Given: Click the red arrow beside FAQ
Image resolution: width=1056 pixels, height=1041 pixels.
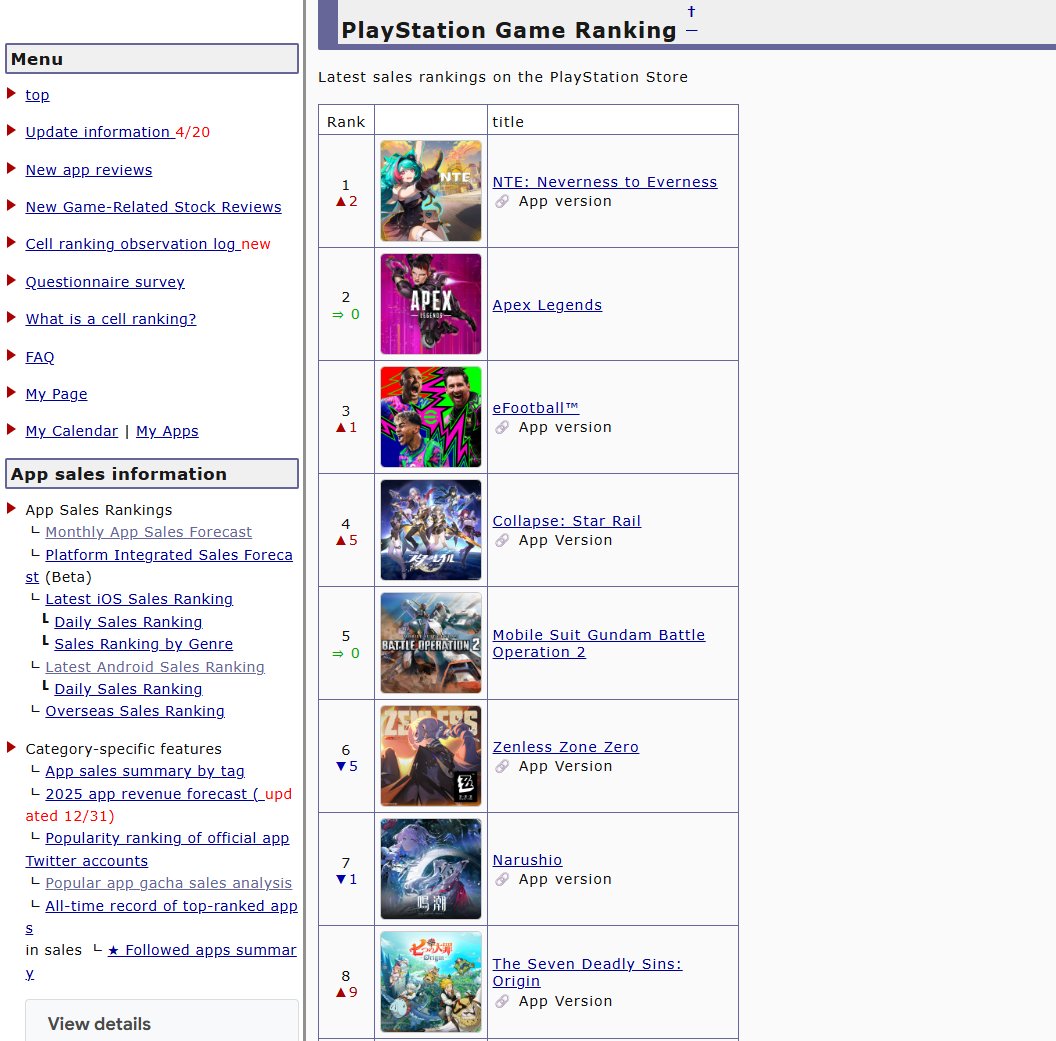Looking at the screenshot, I should click(11, 355).
